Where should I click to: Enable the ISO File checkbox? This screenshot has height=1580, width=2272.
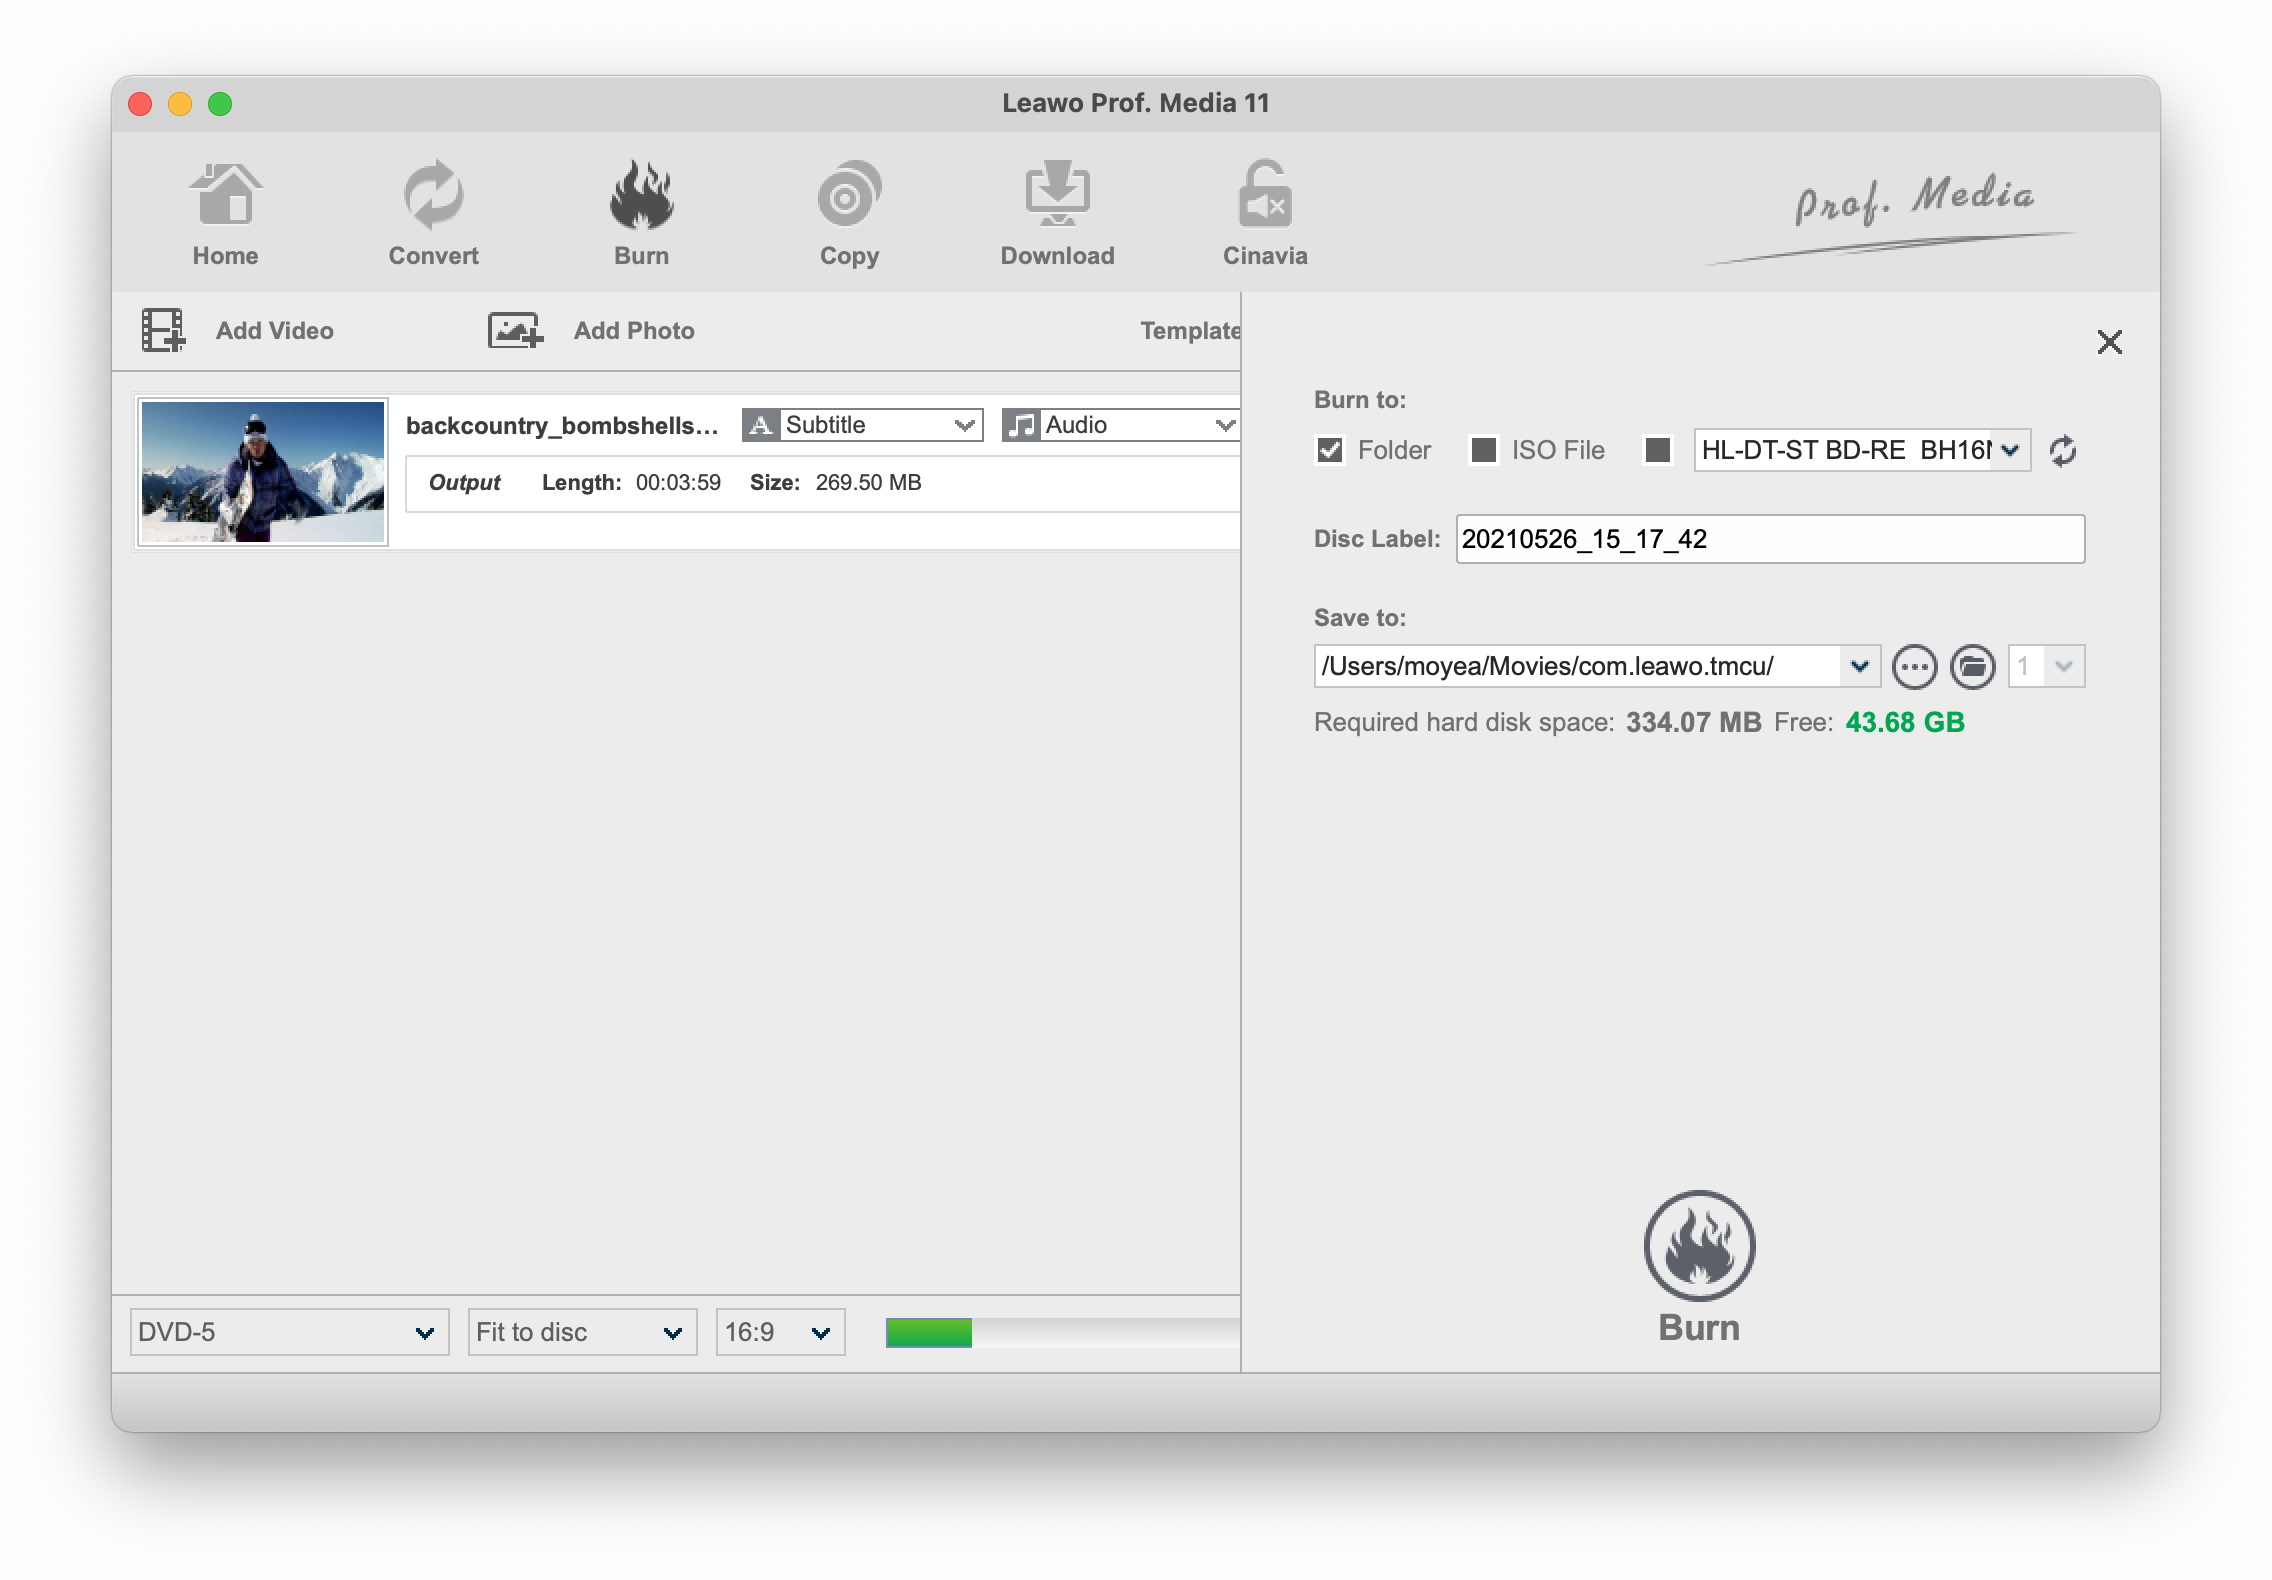pyautogui.click(x=1484, y=451)
